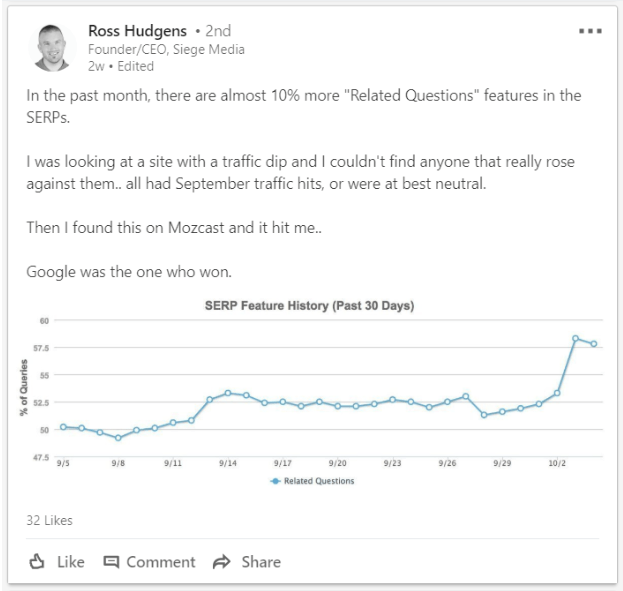Click the last data point on the chart line
The width and height of the screenshot is (623, 591).
click(594, 344)
